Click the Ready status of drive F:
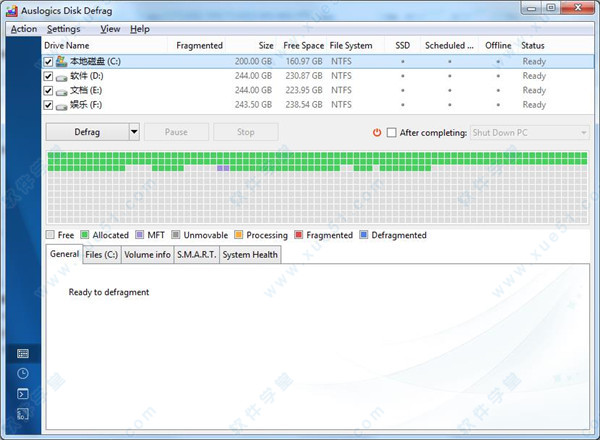Viewport: 600px width, 440px height. click(534, 105)
